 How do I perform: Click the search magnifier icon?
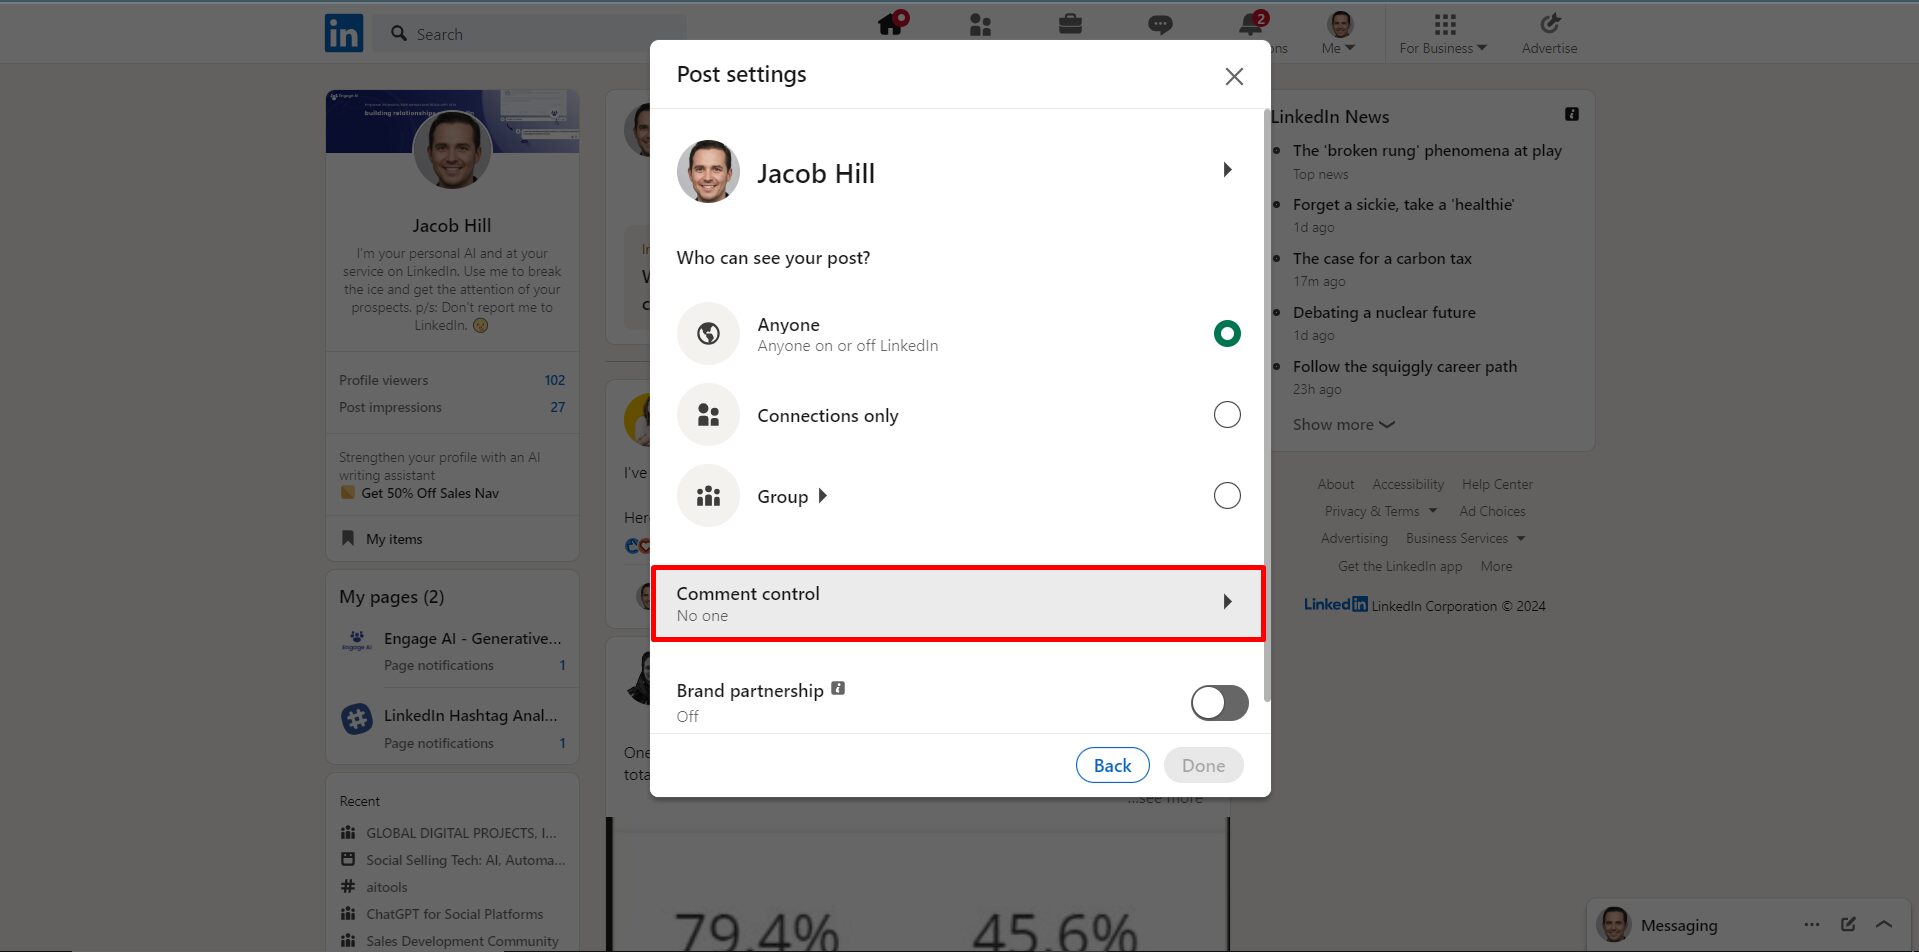pyautogui.click(x=399, y=33)
